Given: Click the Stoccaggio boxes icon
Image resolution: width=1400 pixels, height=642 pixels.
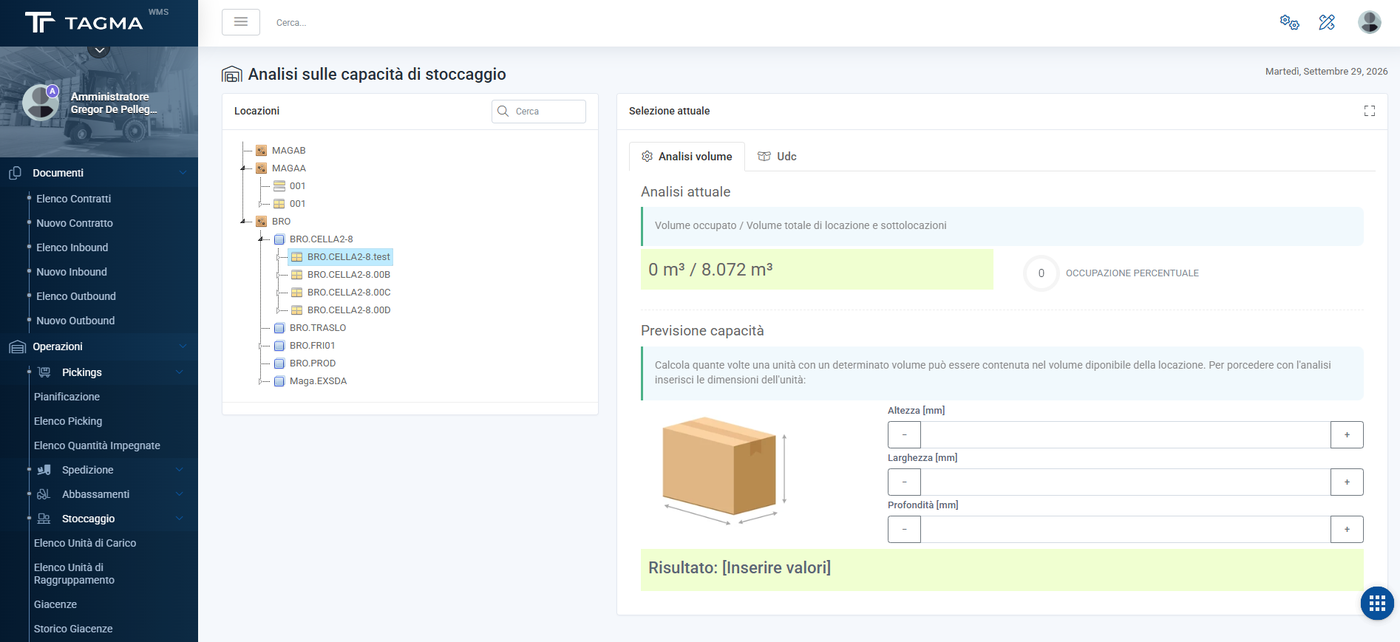Looking at the screenshot, I should (43, 519).
